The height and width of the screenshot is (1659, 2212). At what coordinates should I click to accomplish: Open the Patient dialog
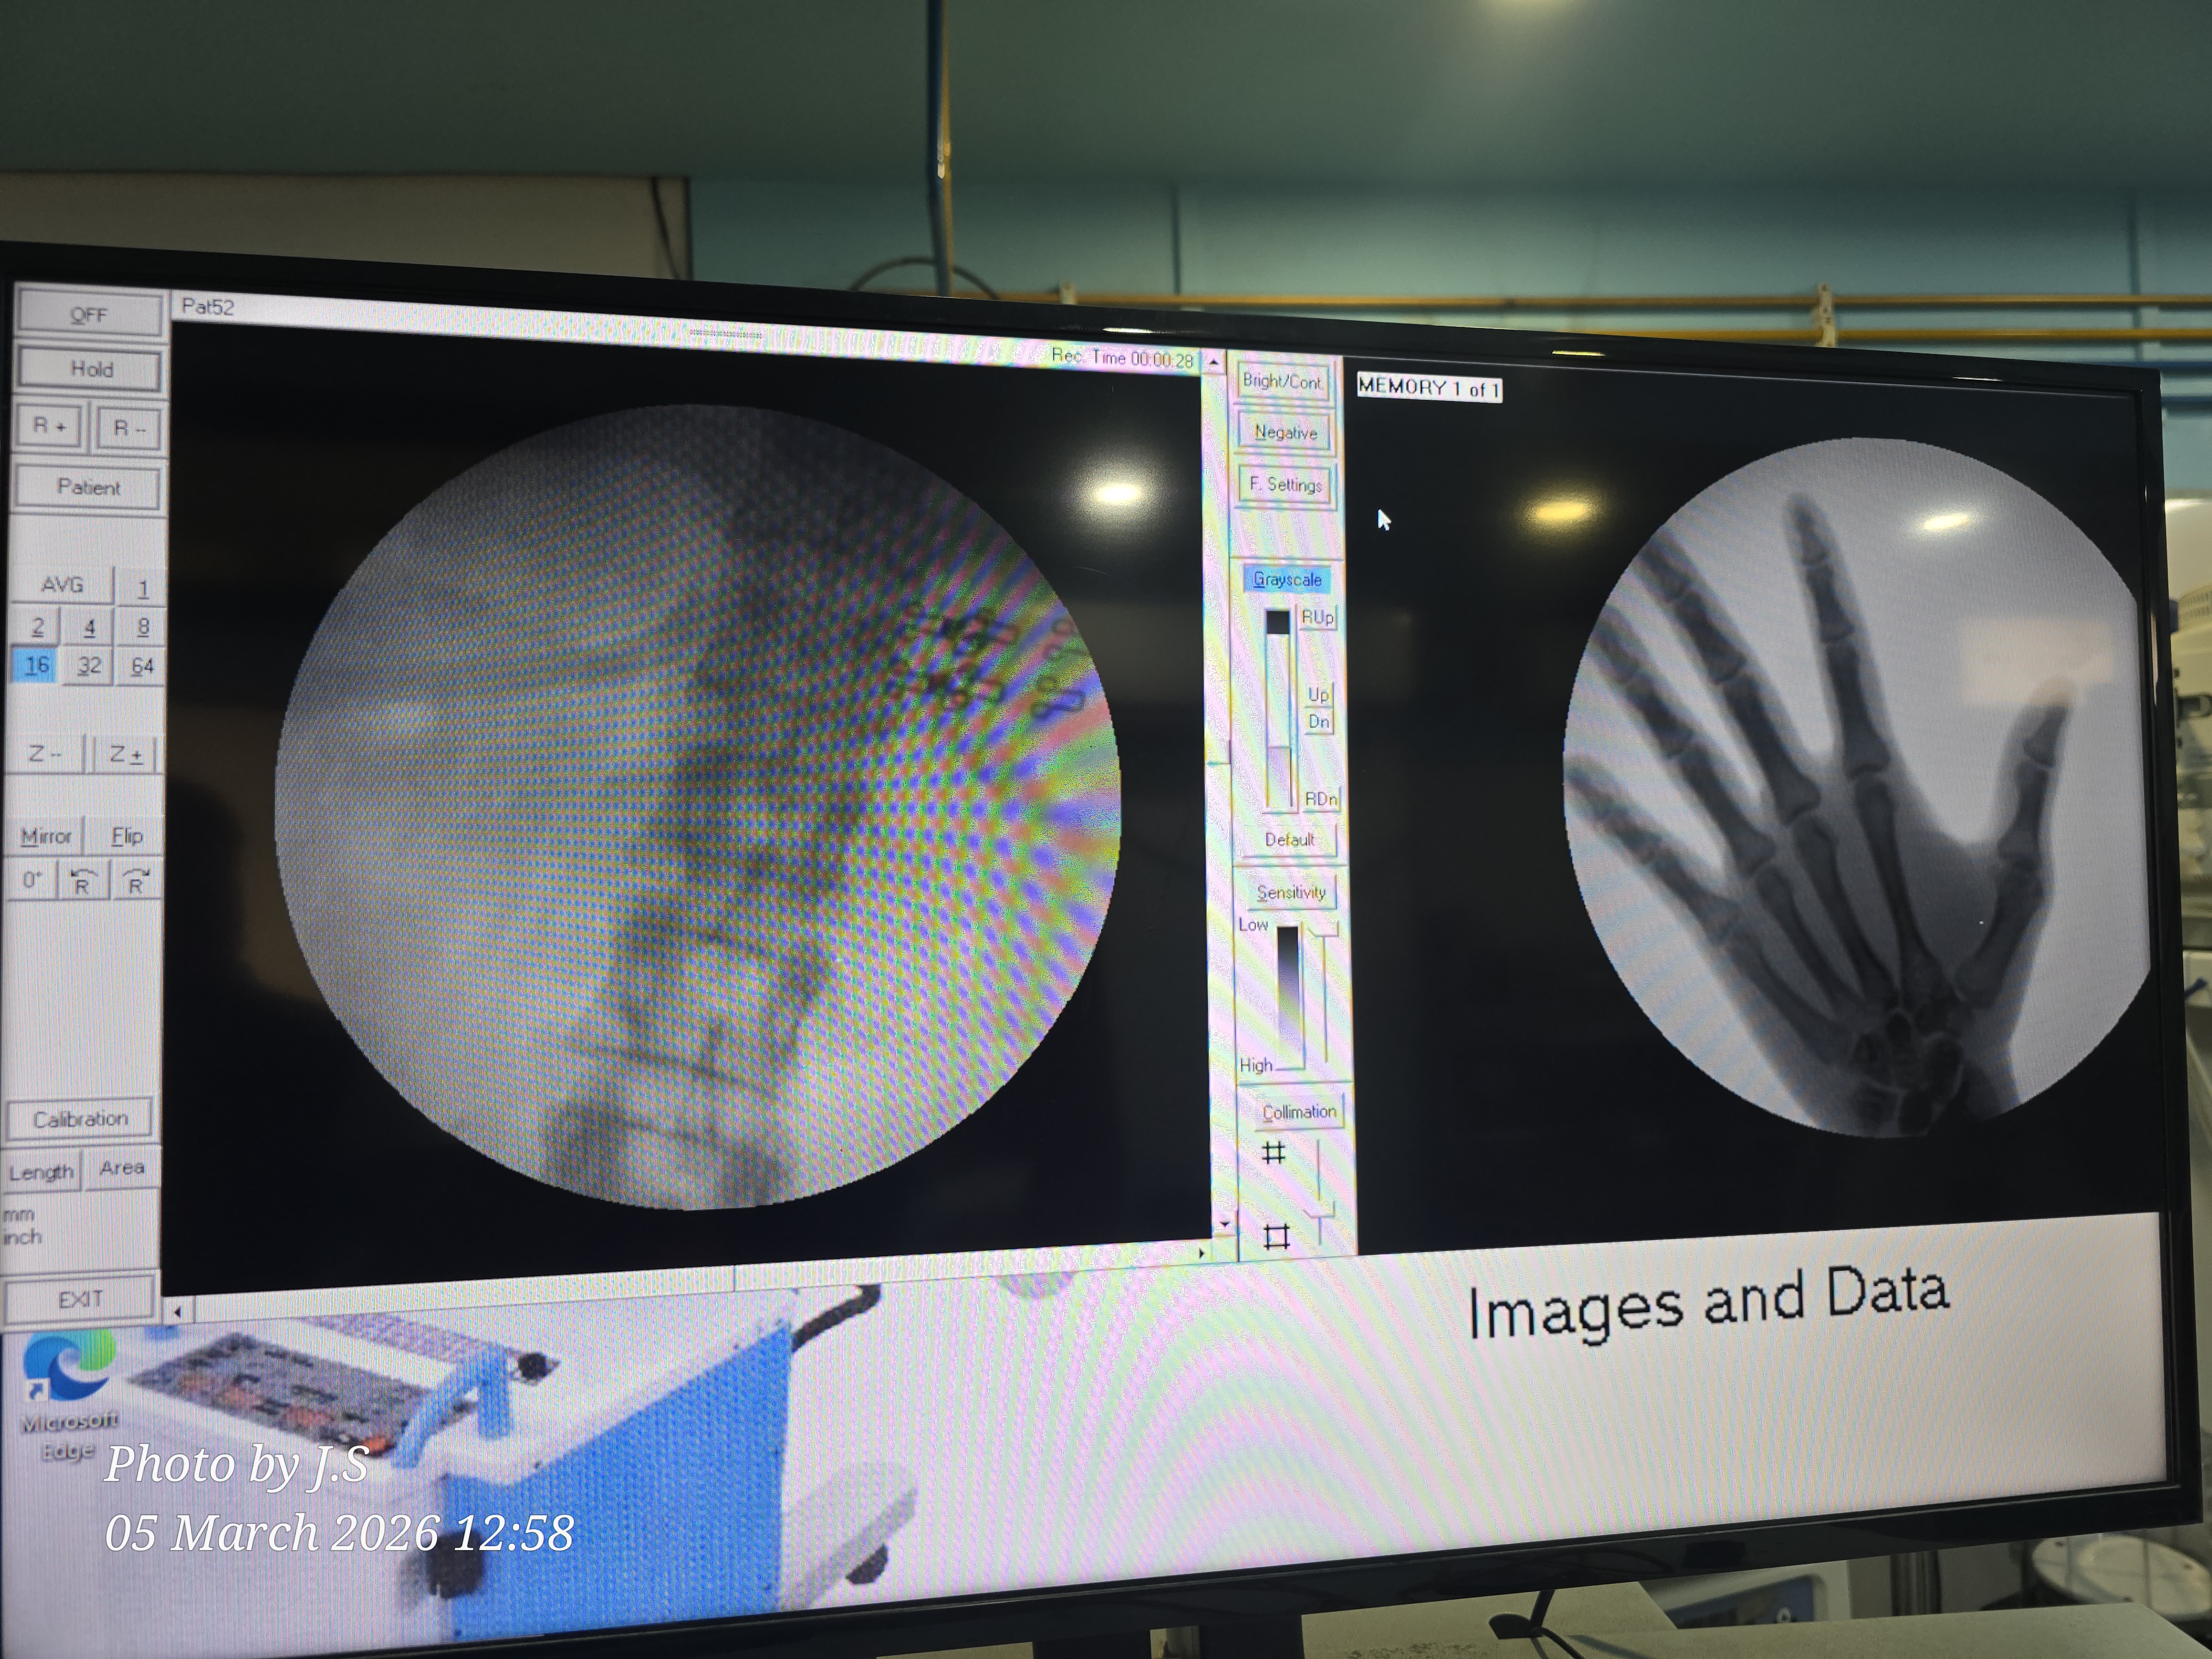[x=88, y=488]
